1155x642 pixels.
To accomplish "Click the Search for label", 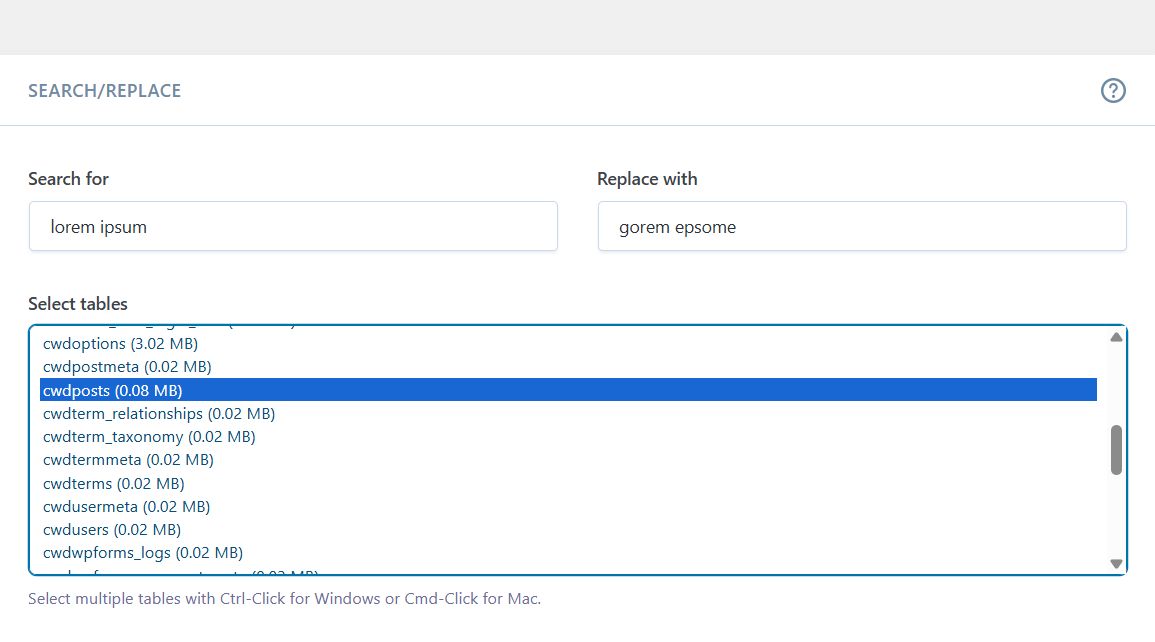I will point(68,179).
